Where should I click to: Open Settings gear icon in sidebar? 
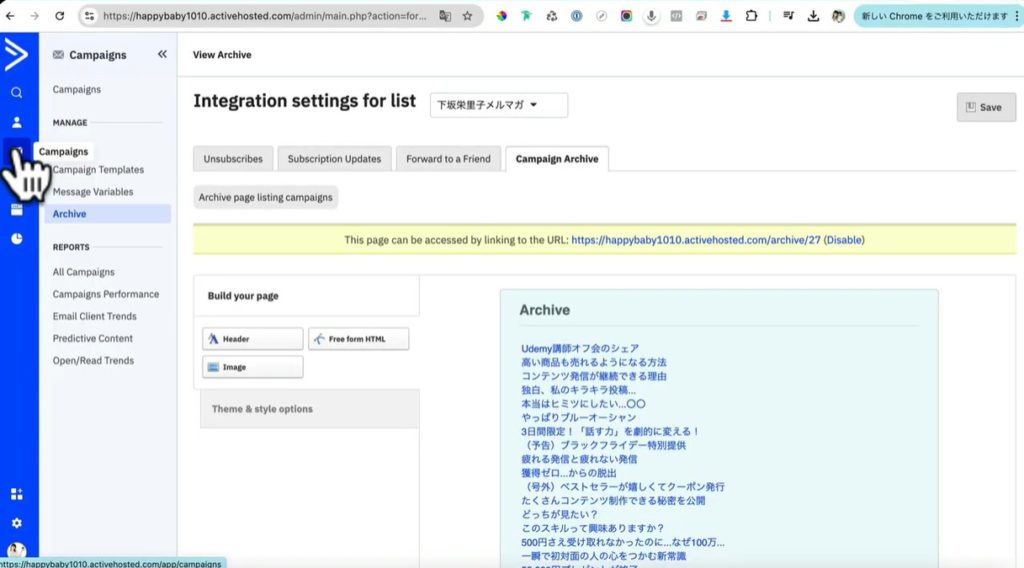(x=16, y=523)
